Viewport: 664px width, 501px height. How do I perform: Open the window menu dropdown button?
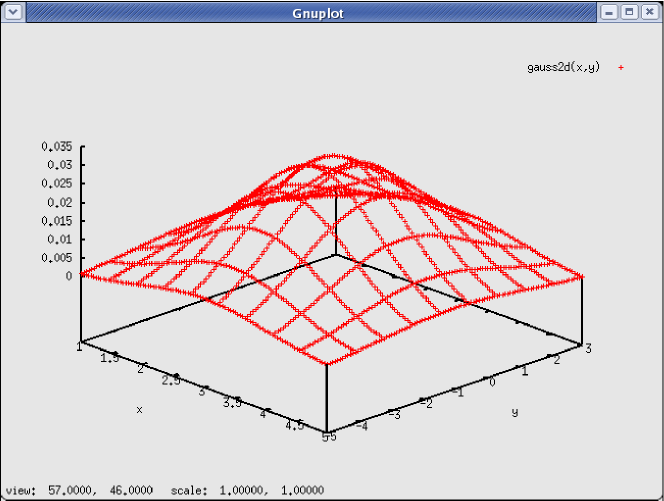(13, 12)
